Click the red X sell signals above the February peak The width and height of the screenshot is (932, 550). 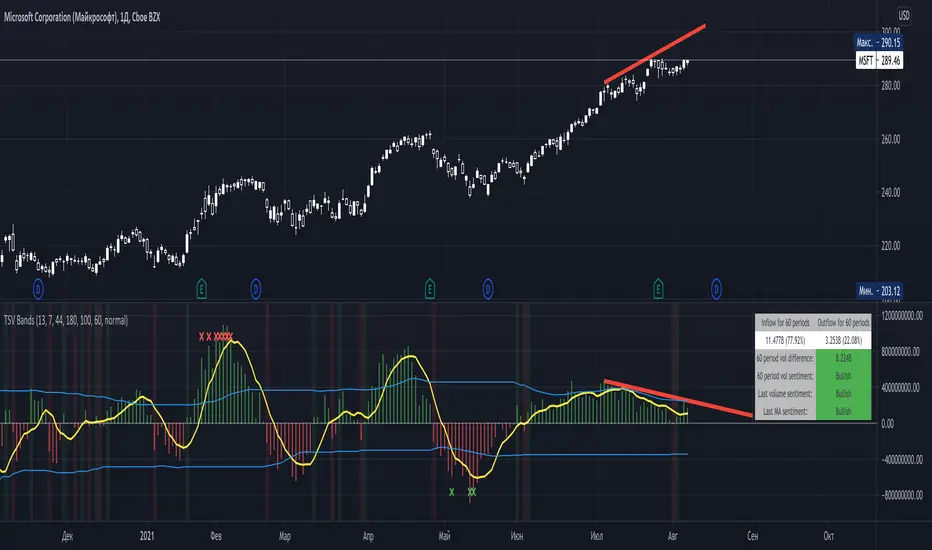point(216,337)
